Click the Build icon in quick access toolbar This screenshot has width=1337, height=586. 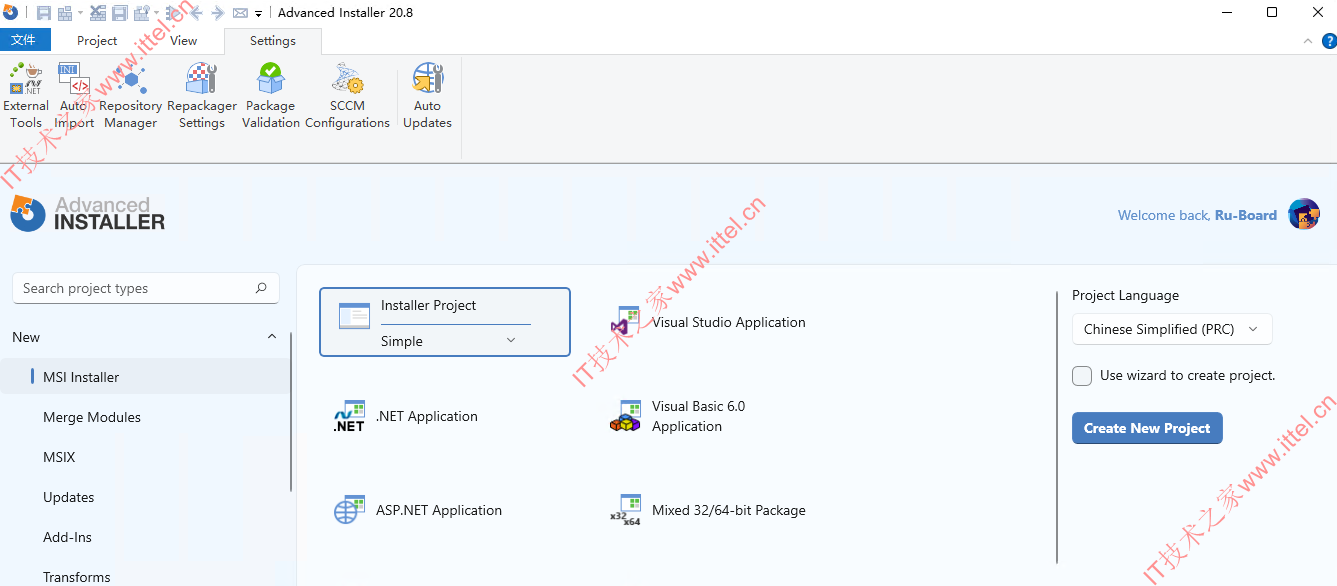(x=65, y=13)
